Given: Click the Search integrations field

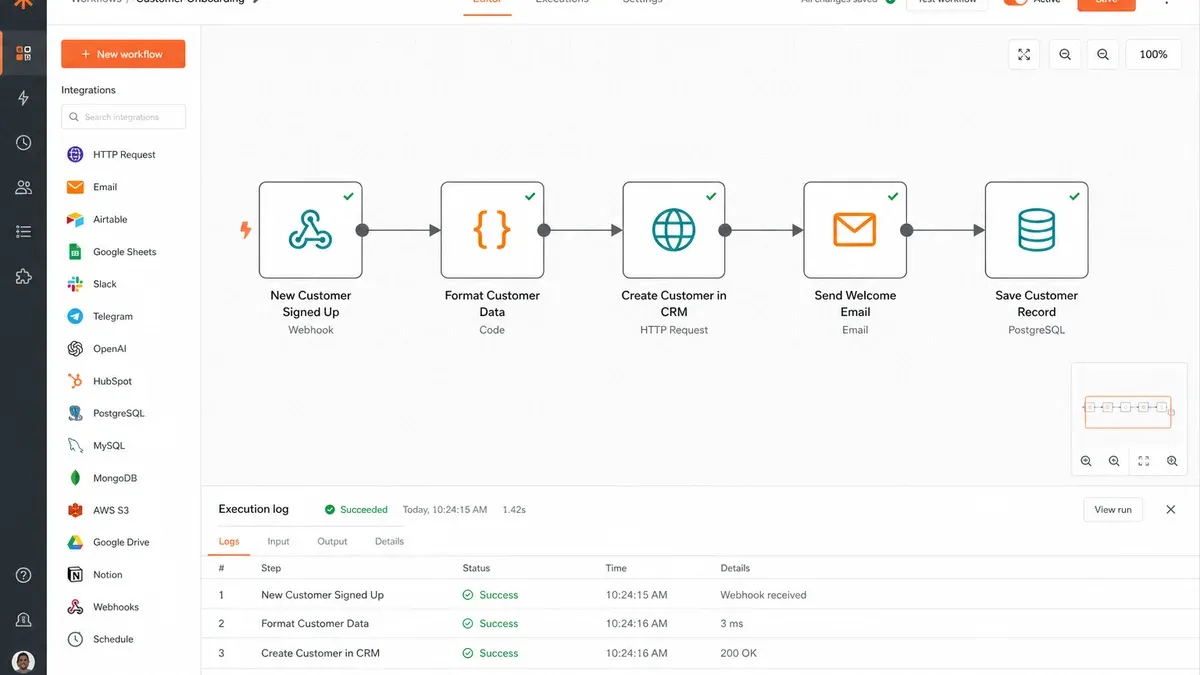Looking at the screenshot, I should (123, 117).
